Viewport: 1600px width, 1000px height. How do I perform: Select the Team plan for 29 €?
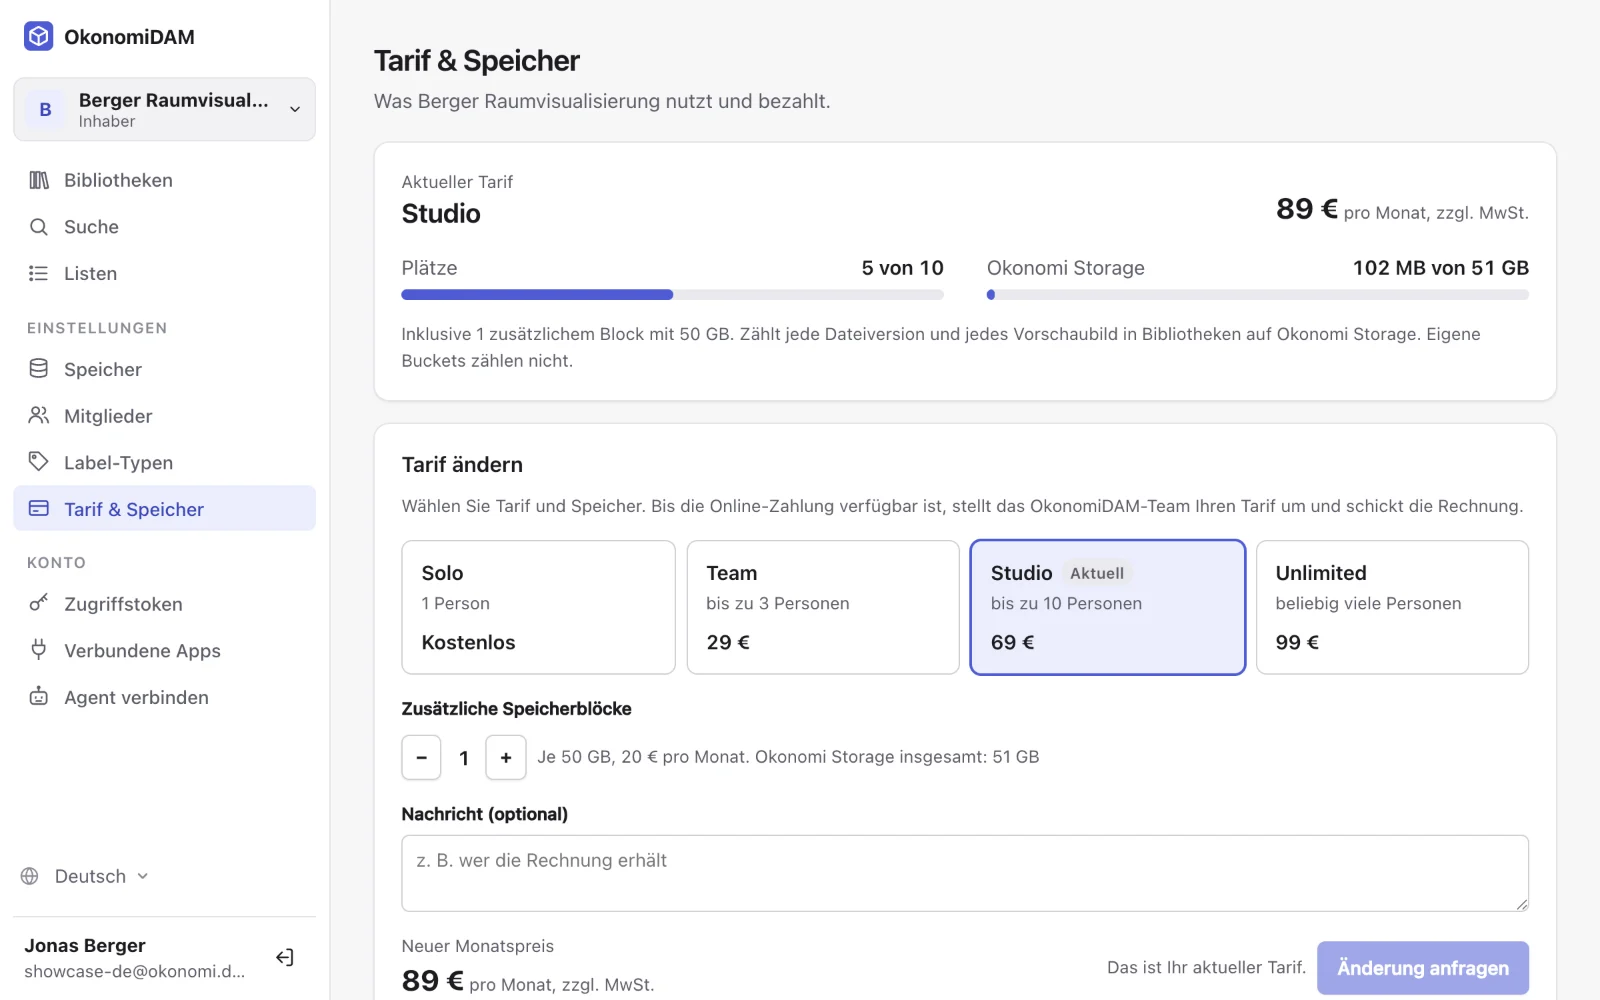(823, 607)
